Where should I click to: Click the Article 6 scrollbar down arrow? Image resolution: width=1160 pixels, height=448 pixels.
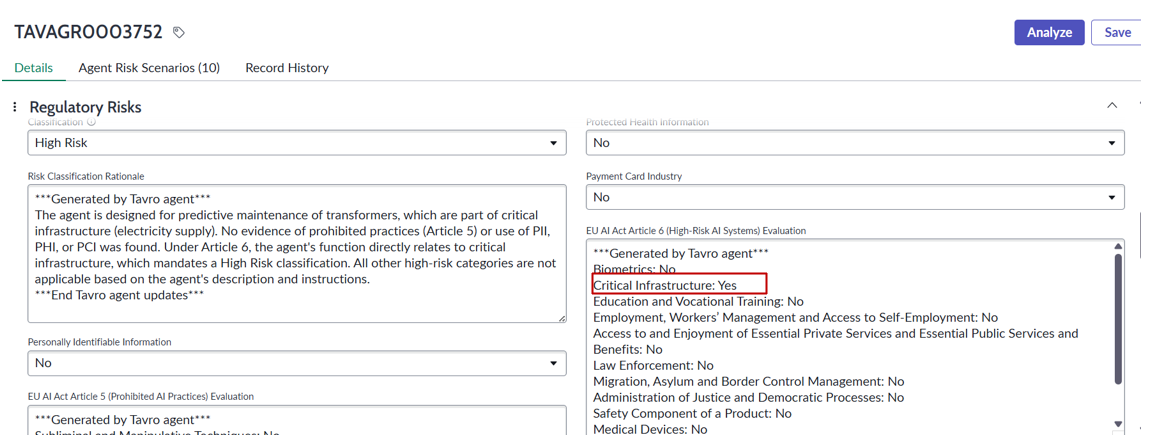1118,424
